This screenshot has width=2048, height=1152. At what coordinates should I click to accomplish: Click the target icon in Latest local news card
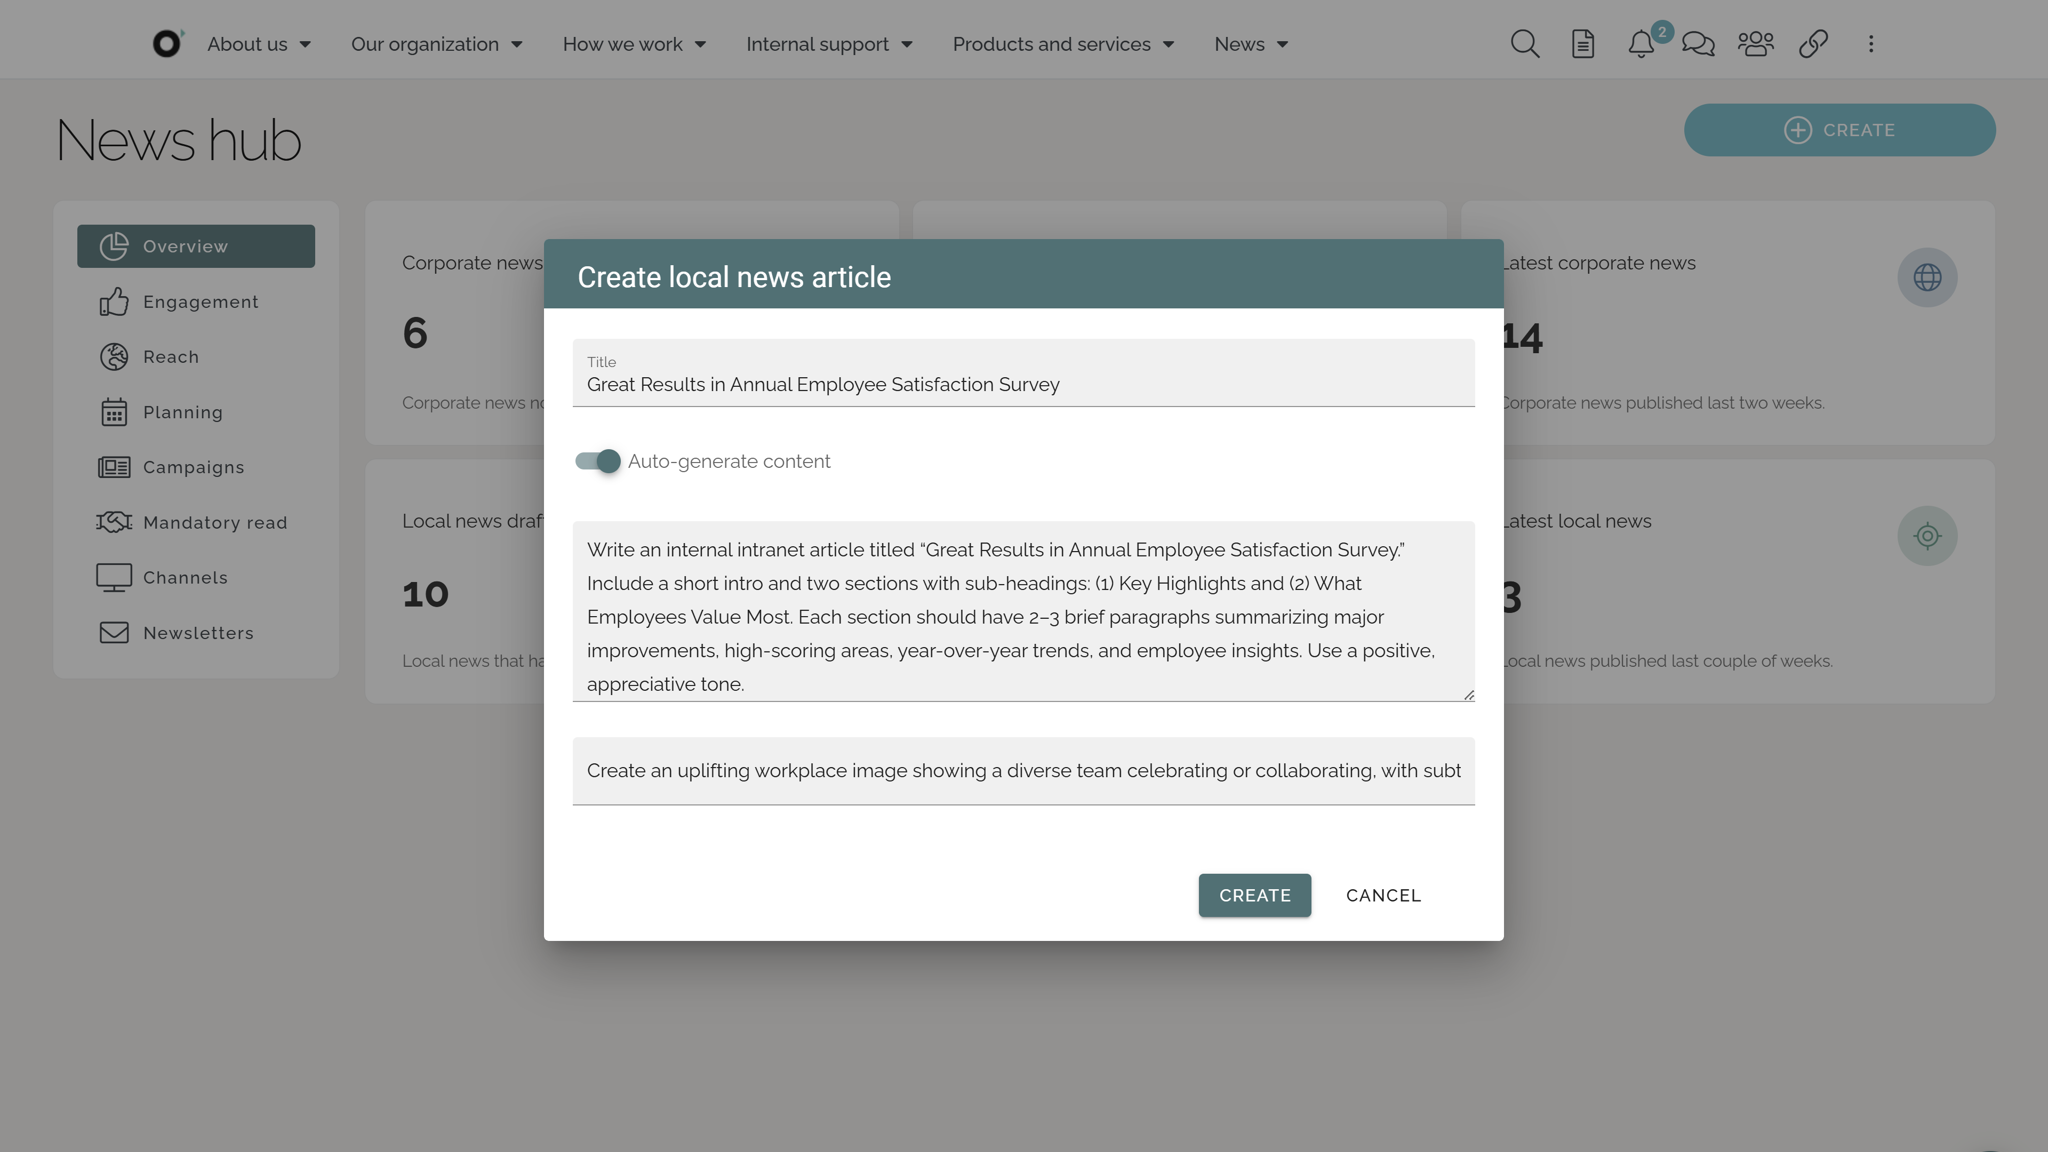(1927, 536)
